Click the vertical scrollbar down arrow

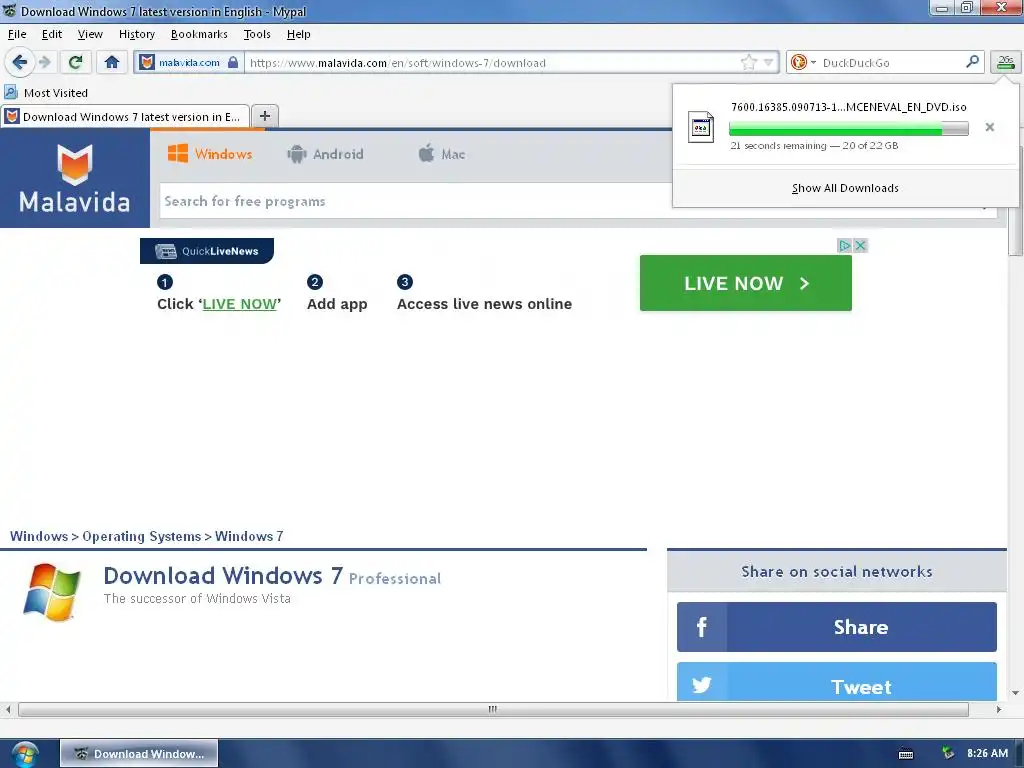(1015, 693)
